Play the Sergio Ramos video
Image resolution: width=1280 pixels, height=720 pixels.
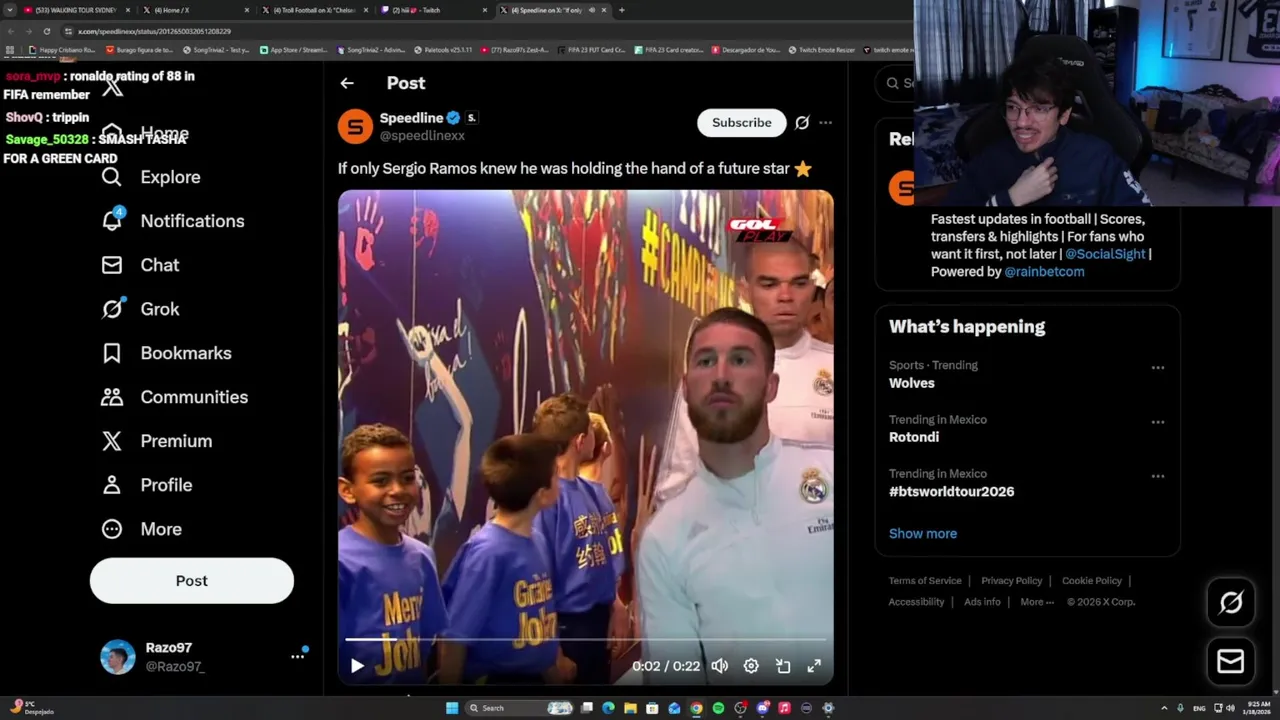357,666
